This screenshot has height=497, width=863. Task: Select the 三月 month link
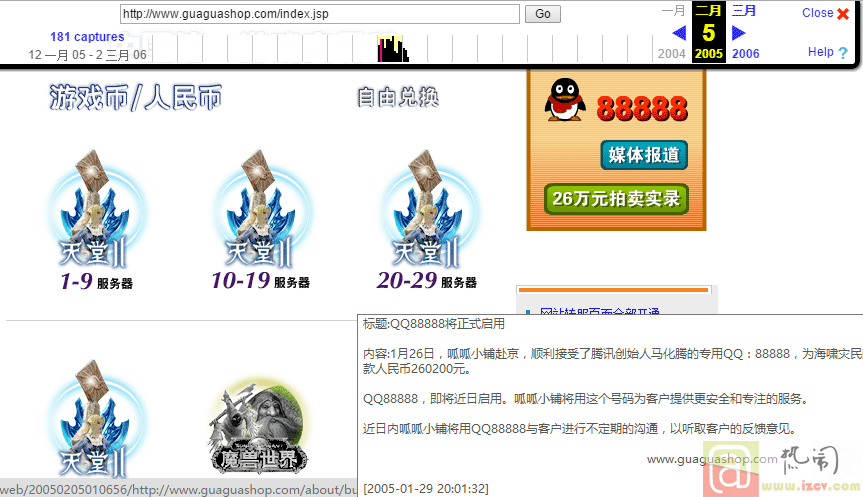point(744,11)
